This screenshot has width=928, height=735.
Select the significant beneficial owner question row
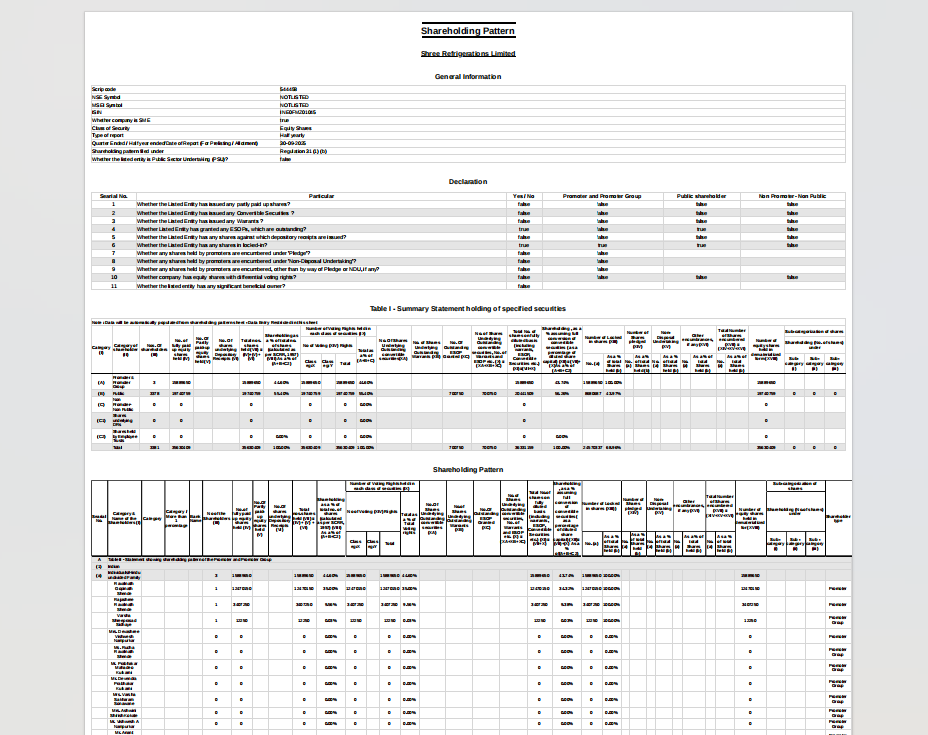click(211, 286)
